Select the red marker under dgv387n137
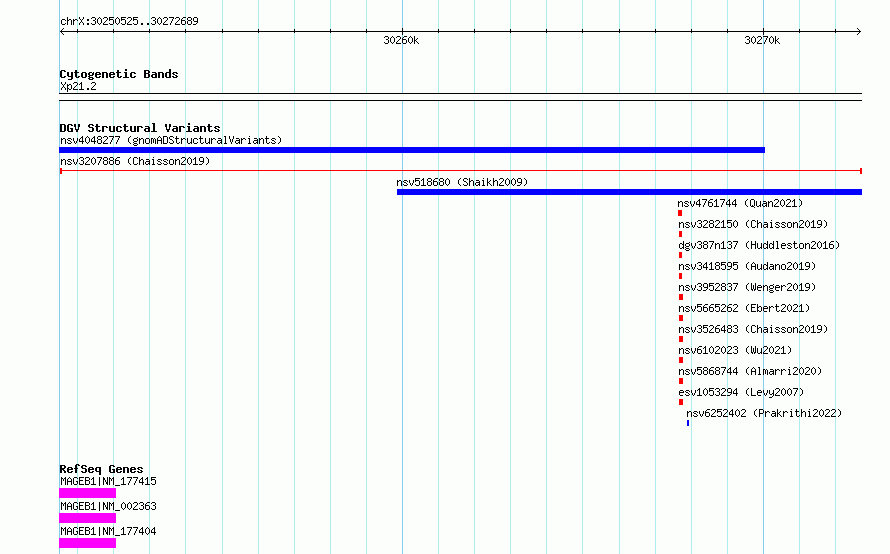The image size is (890, 554). click(681, 255)
